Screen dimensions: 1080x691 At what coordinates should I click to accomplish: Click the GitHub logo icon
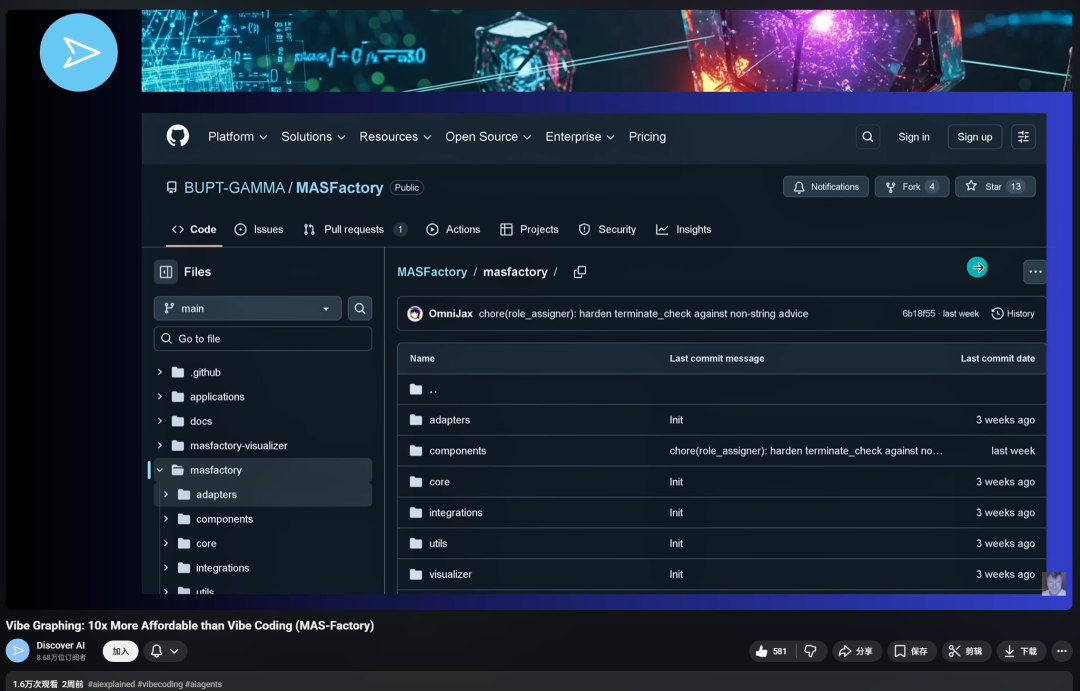coord(178,136)
